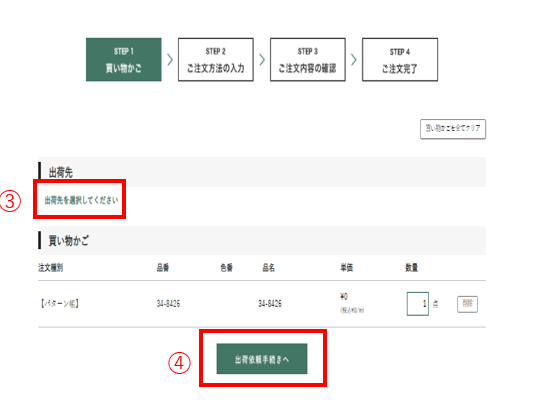The width and height of the screenshot is (536, 420).
Task: Click the 品番 column header
Action: tap(163, 268)
